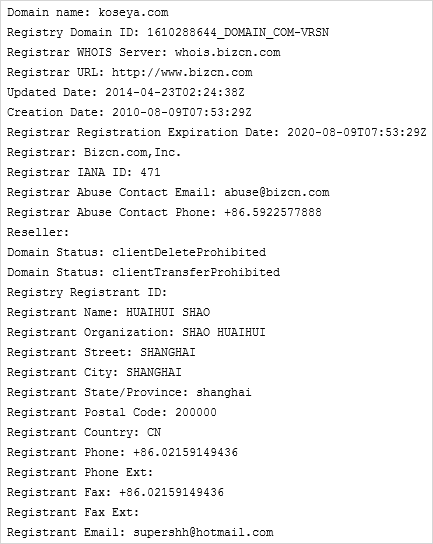
Task: Click the Registrar URL http://www.bizcn.com
Action: click(182, 73)
